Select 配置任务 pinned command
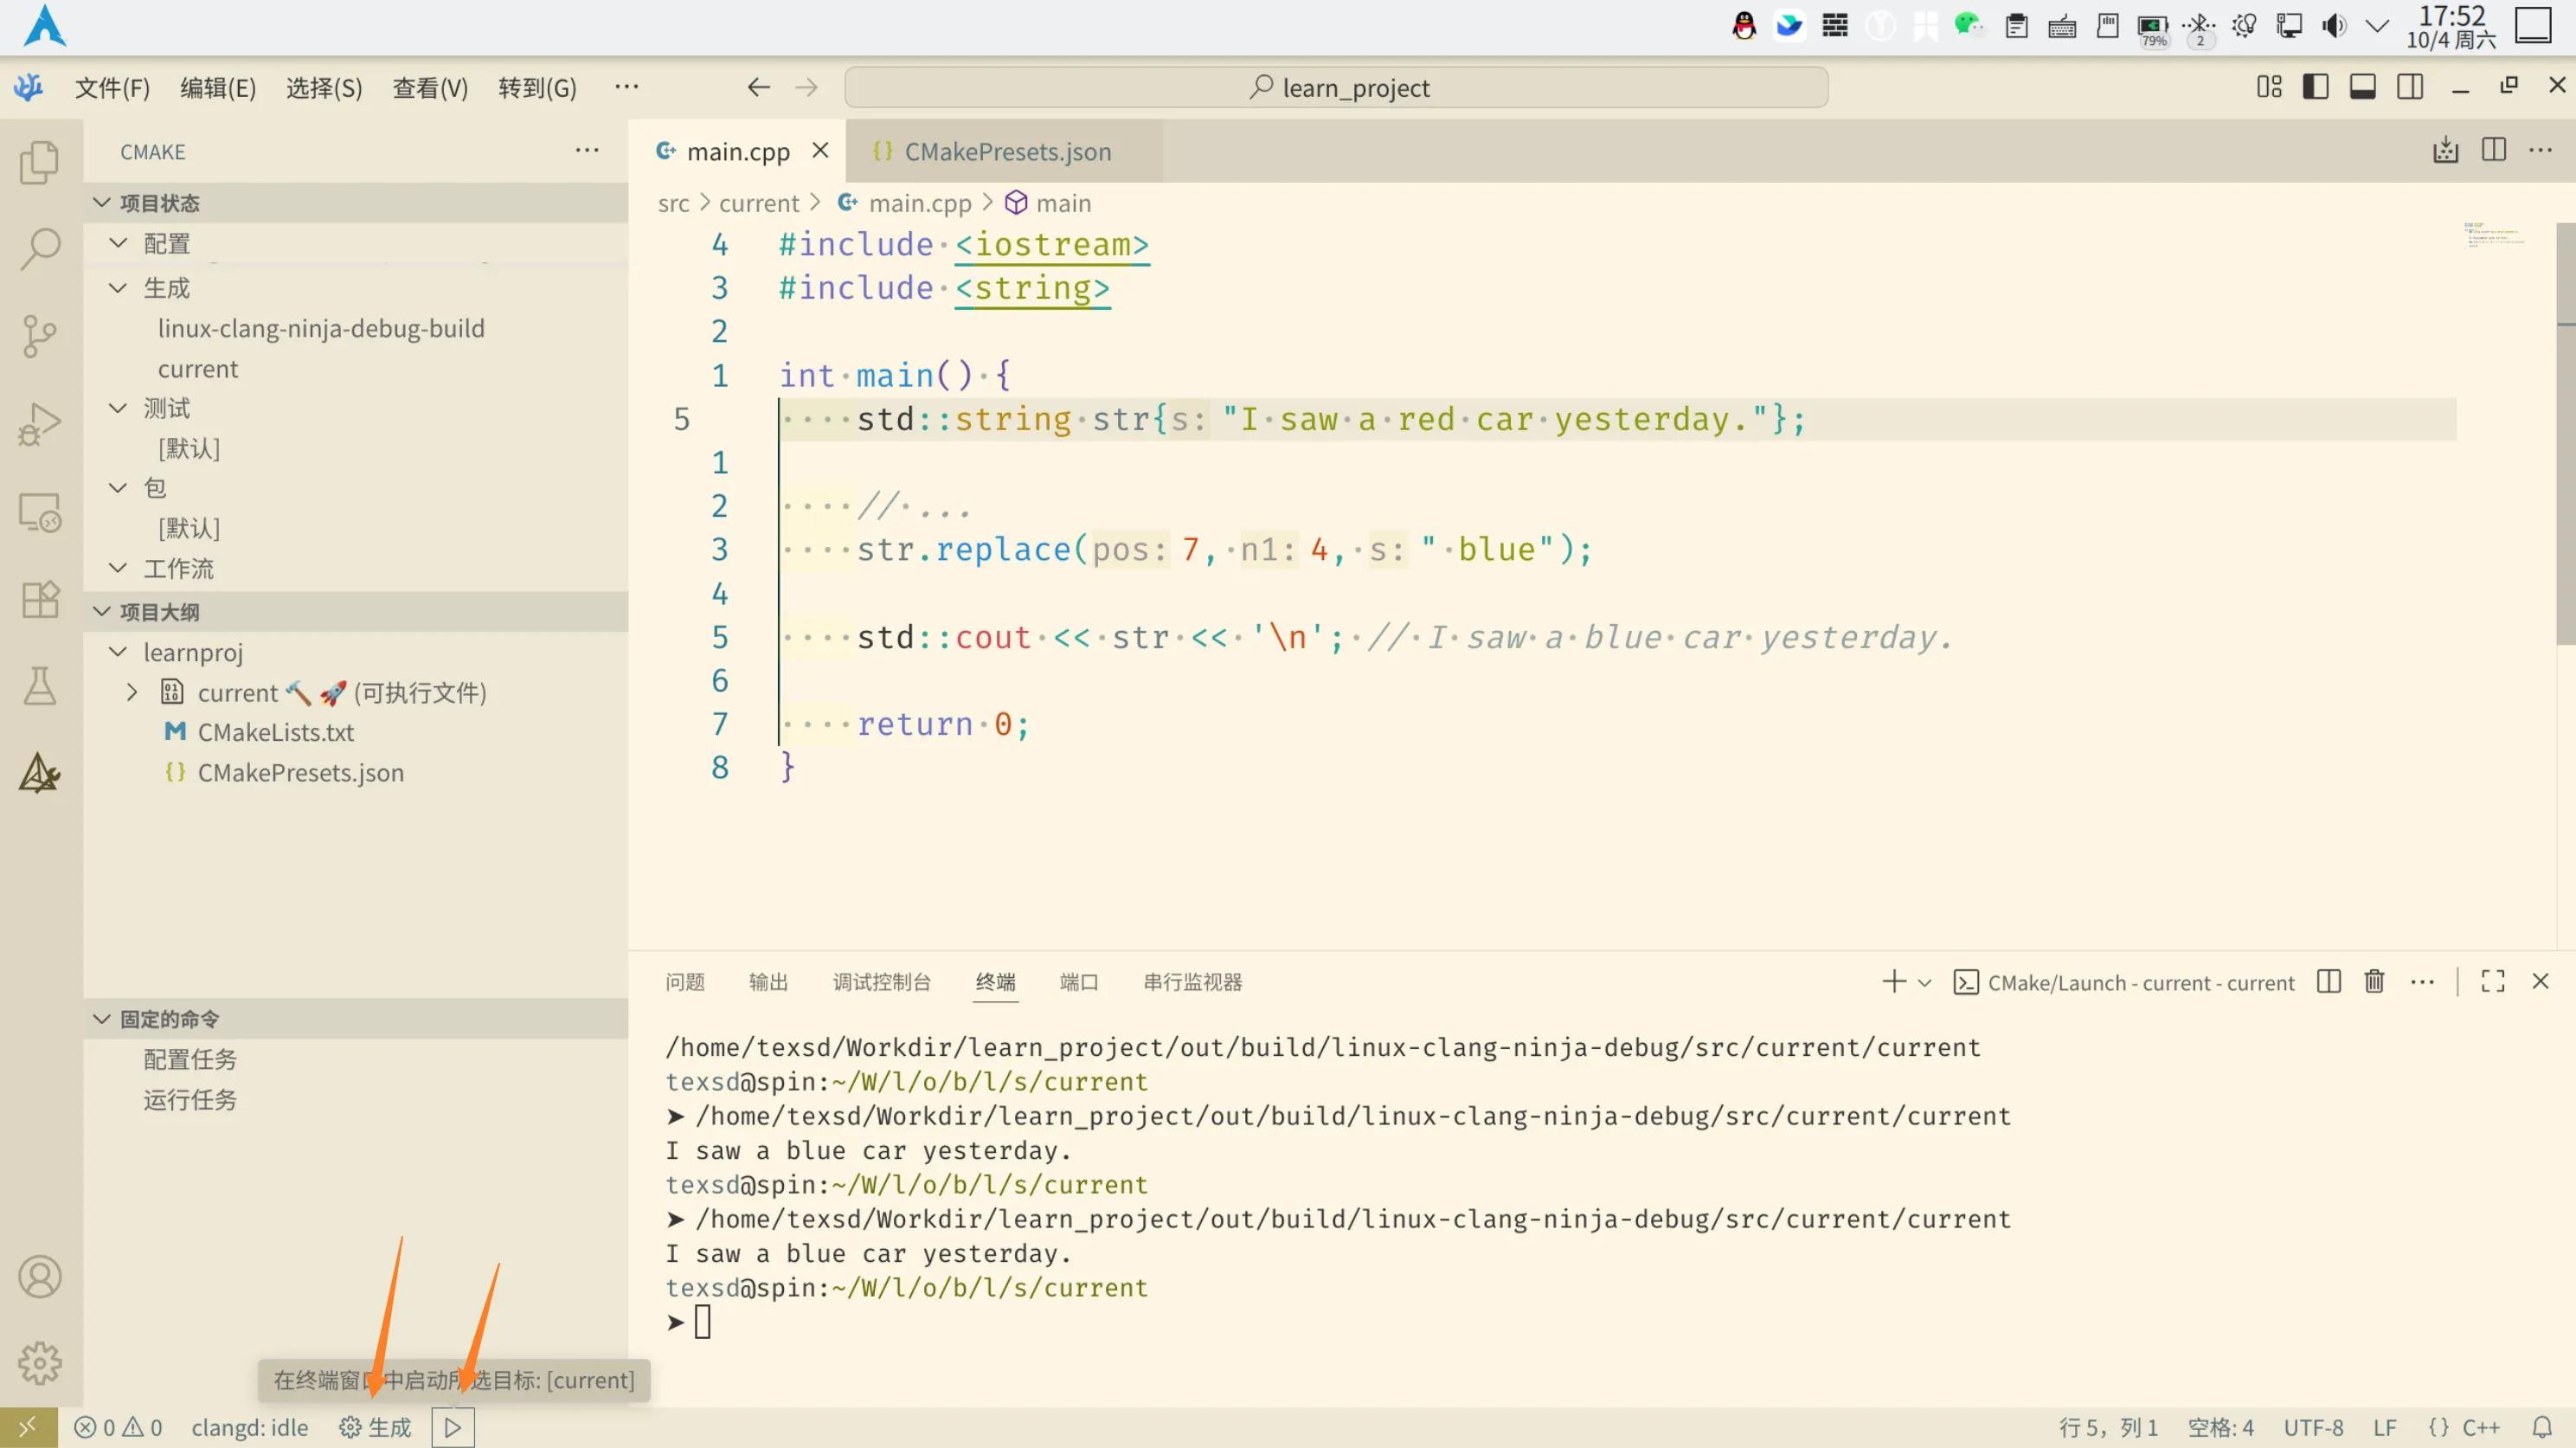This screenshot has height=1448, width=2576. [190, 1059]
